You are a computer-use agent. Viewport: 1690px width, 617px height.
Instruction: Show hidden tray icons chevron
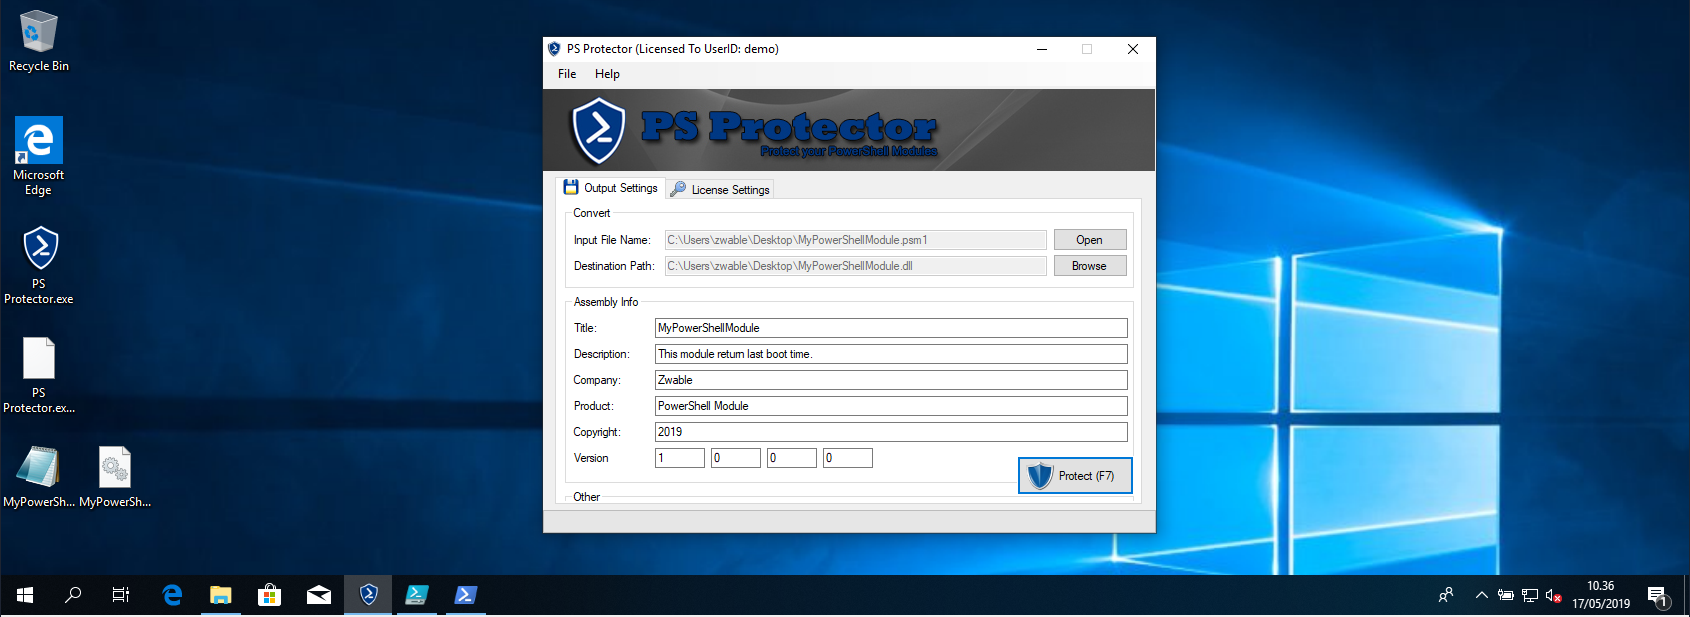(x=1481, y=595)
